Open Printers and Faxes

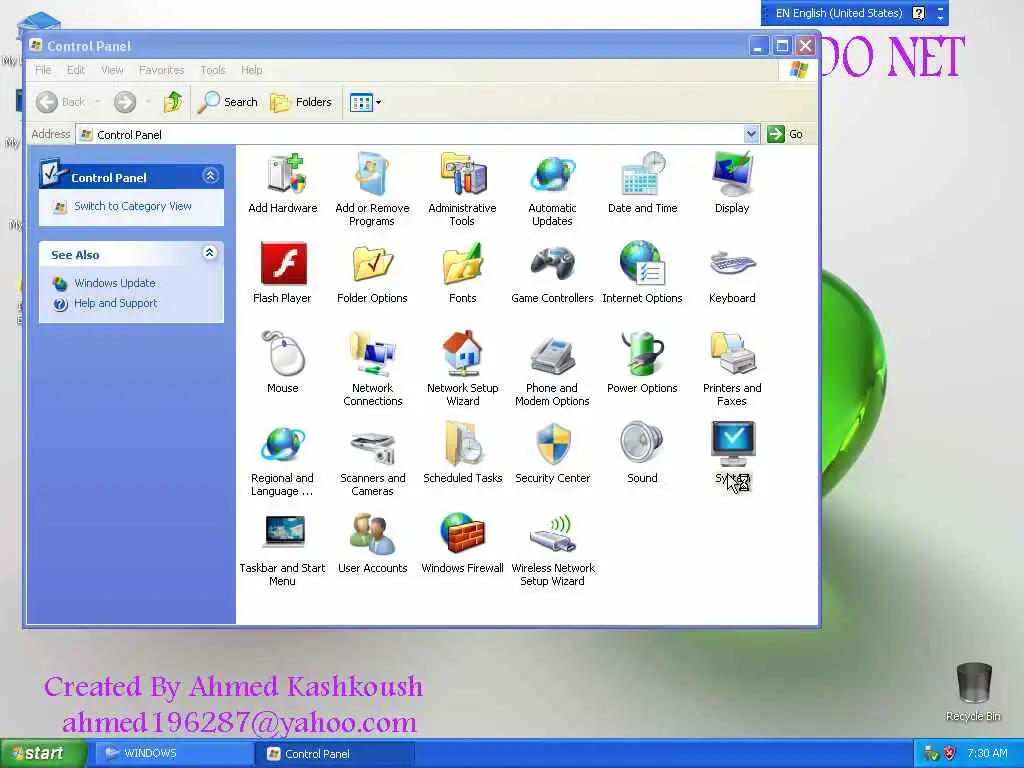pos(732,369)
